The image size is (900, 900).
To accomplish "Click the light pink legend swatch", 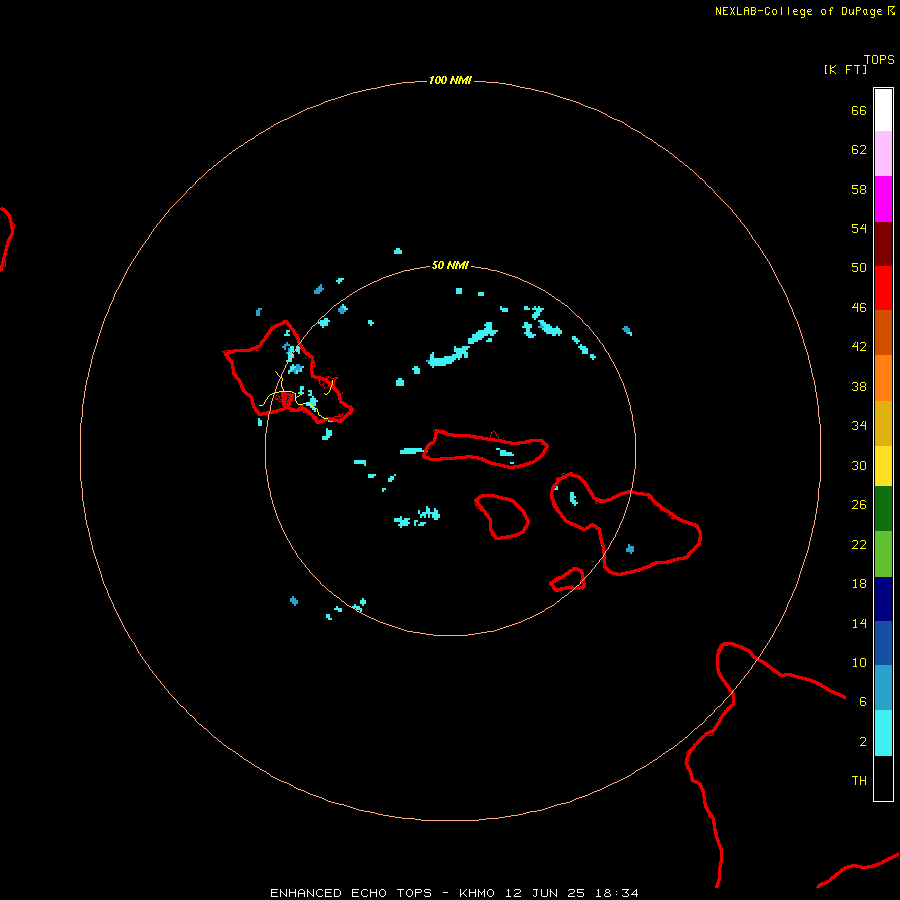I will click(x=883, y=153).
